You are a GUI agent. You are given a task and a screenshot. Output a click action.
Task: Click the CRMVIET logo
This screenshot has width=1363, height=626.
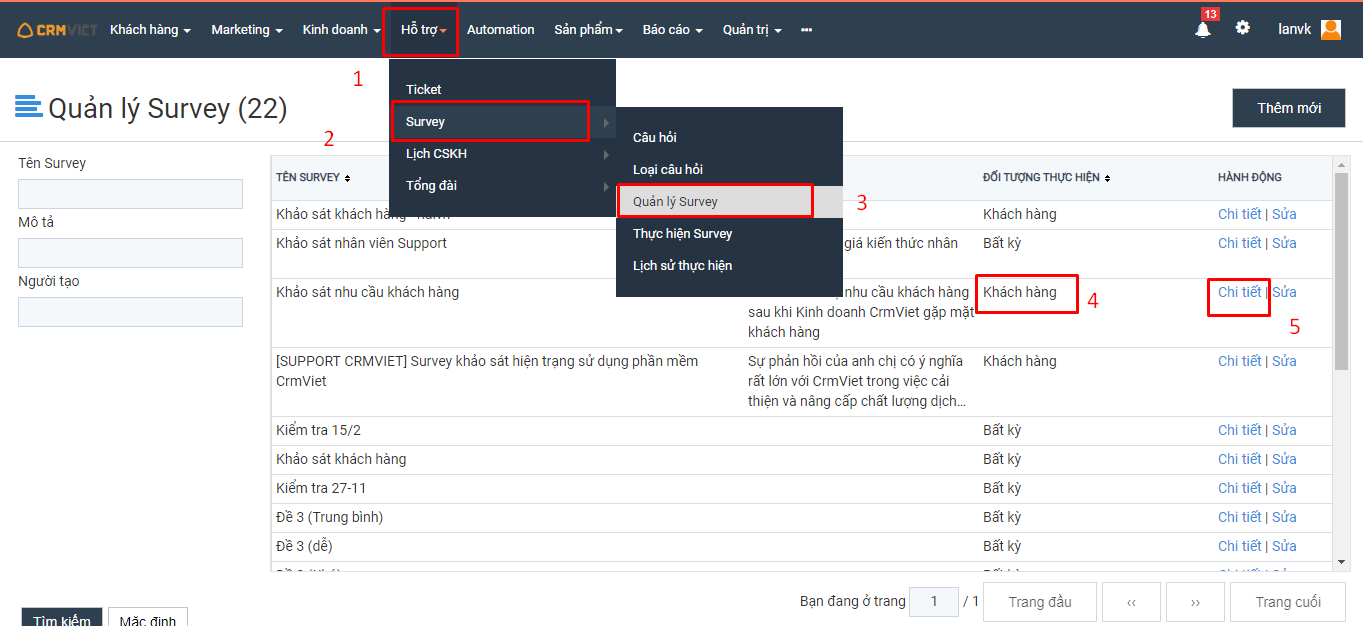(x=57, y=30)
